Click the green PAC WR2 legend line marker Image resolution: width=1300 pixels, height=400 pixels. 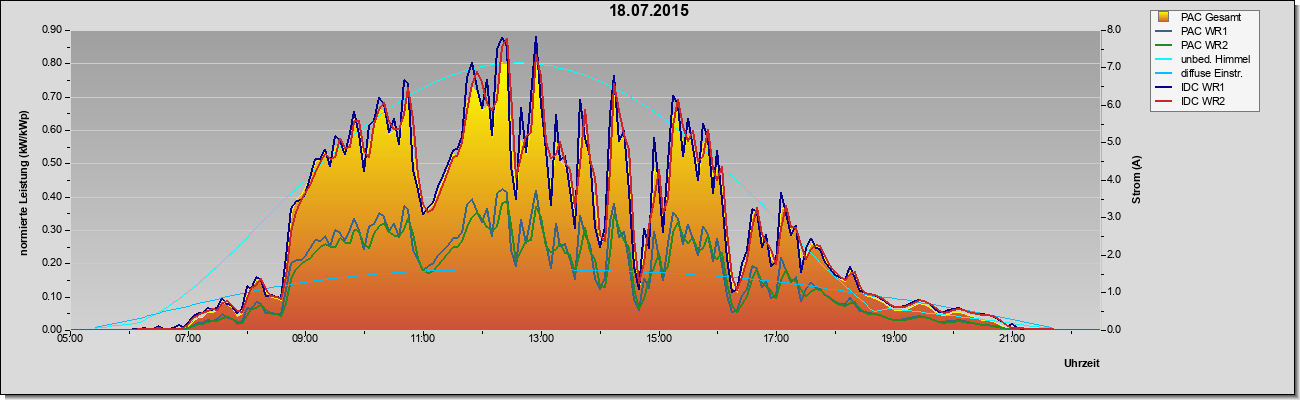tap(1164, 45)
